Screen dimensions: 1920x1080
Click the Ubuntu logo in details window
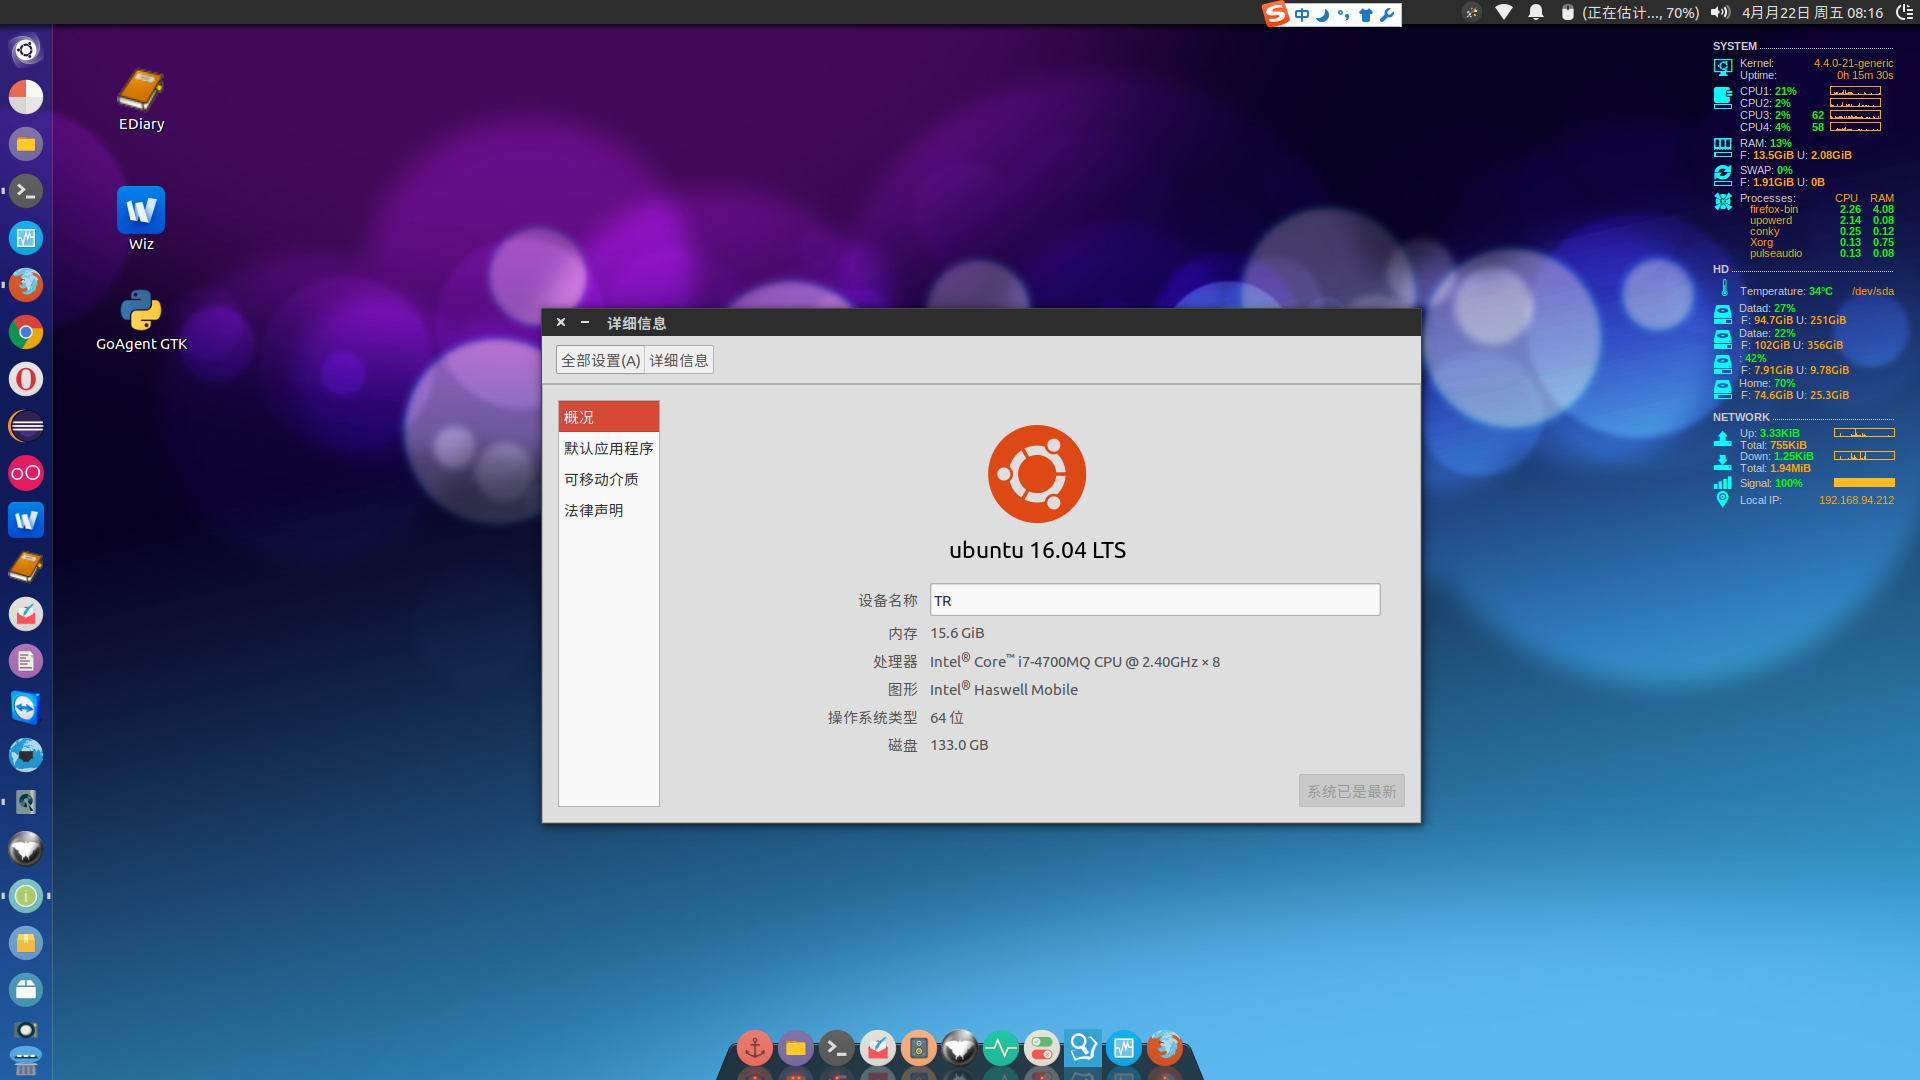1037,474
